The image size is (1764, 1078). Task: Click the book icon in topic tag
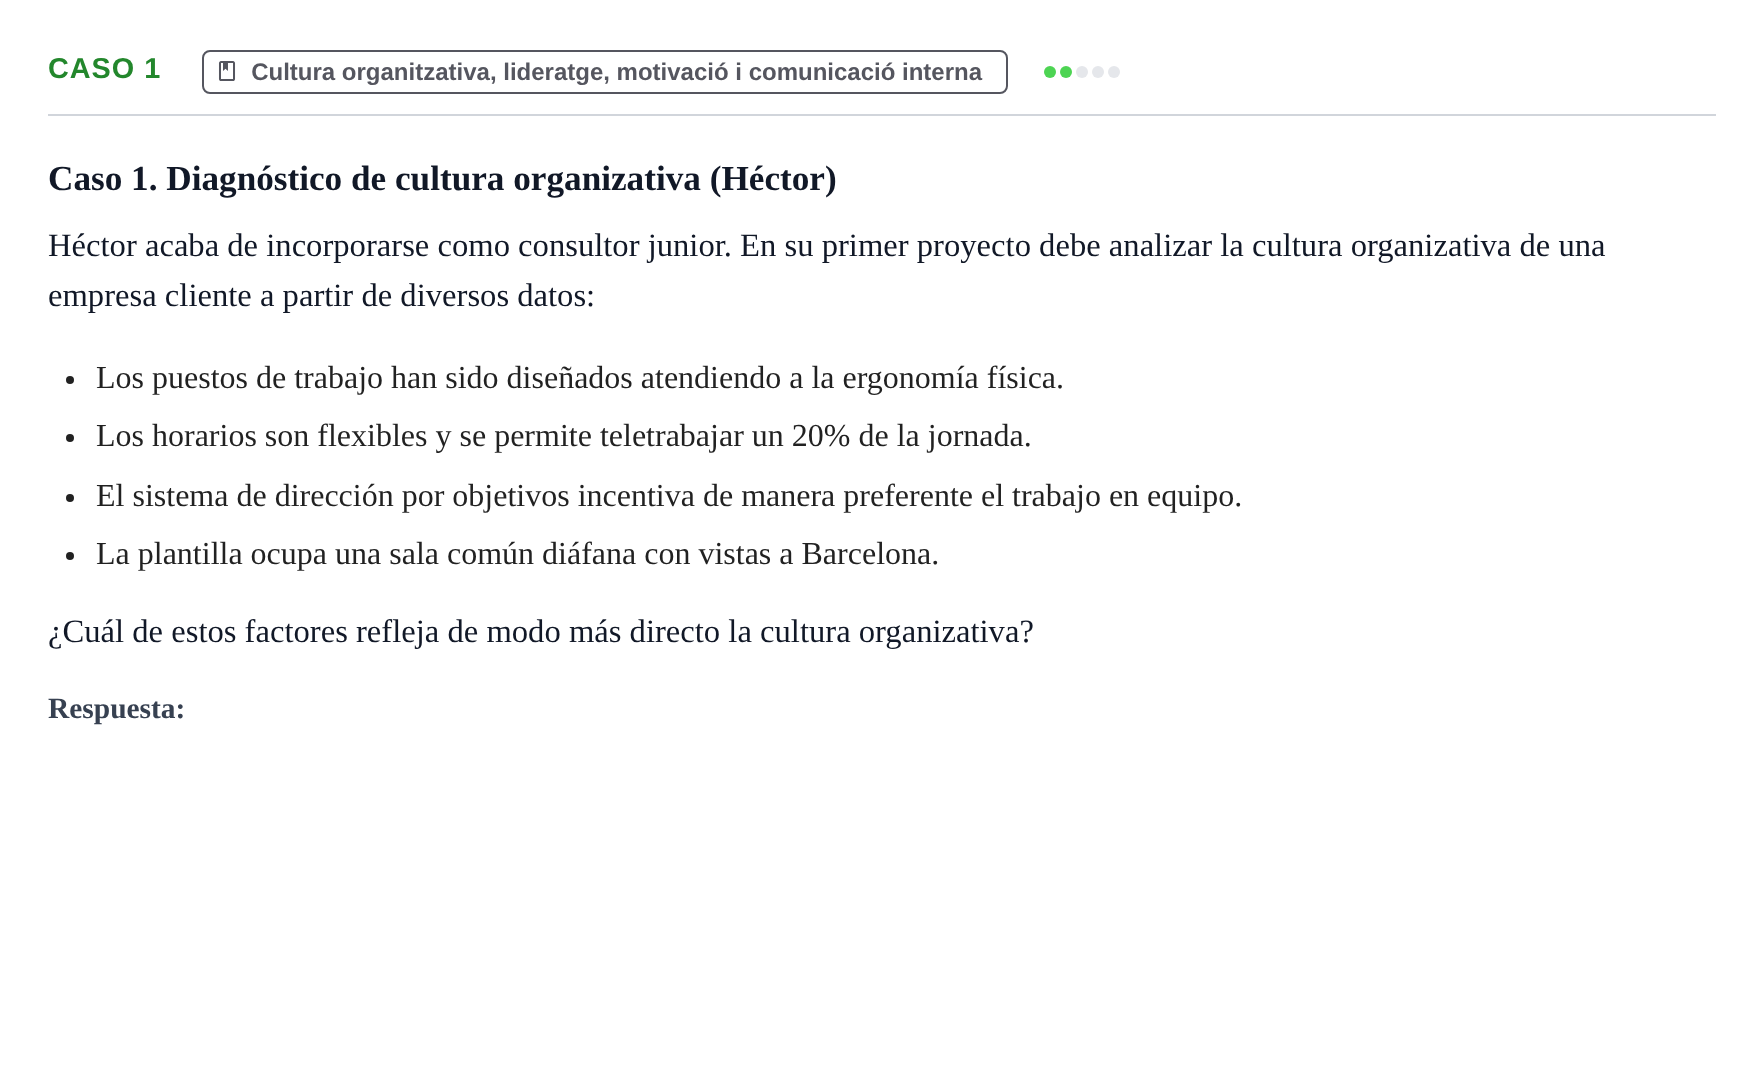227,72
